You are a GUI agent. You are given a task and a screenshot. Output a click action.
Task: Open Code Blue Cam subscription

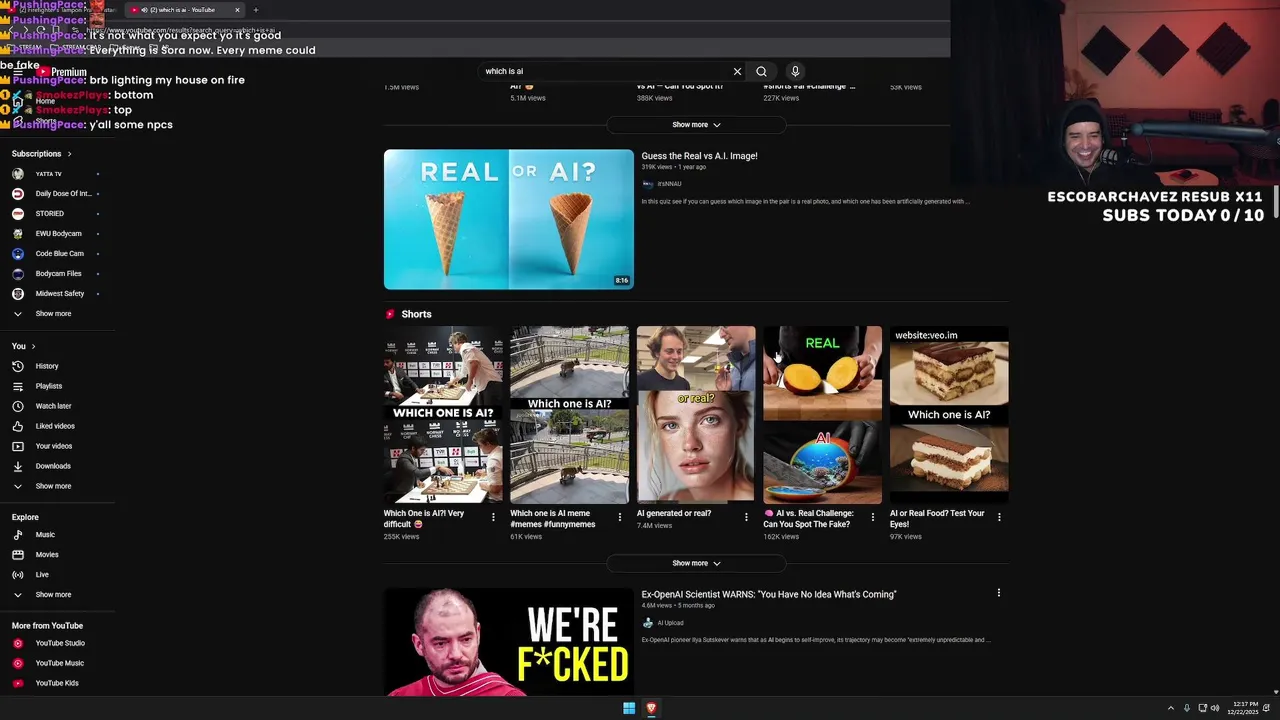(57, 254)
